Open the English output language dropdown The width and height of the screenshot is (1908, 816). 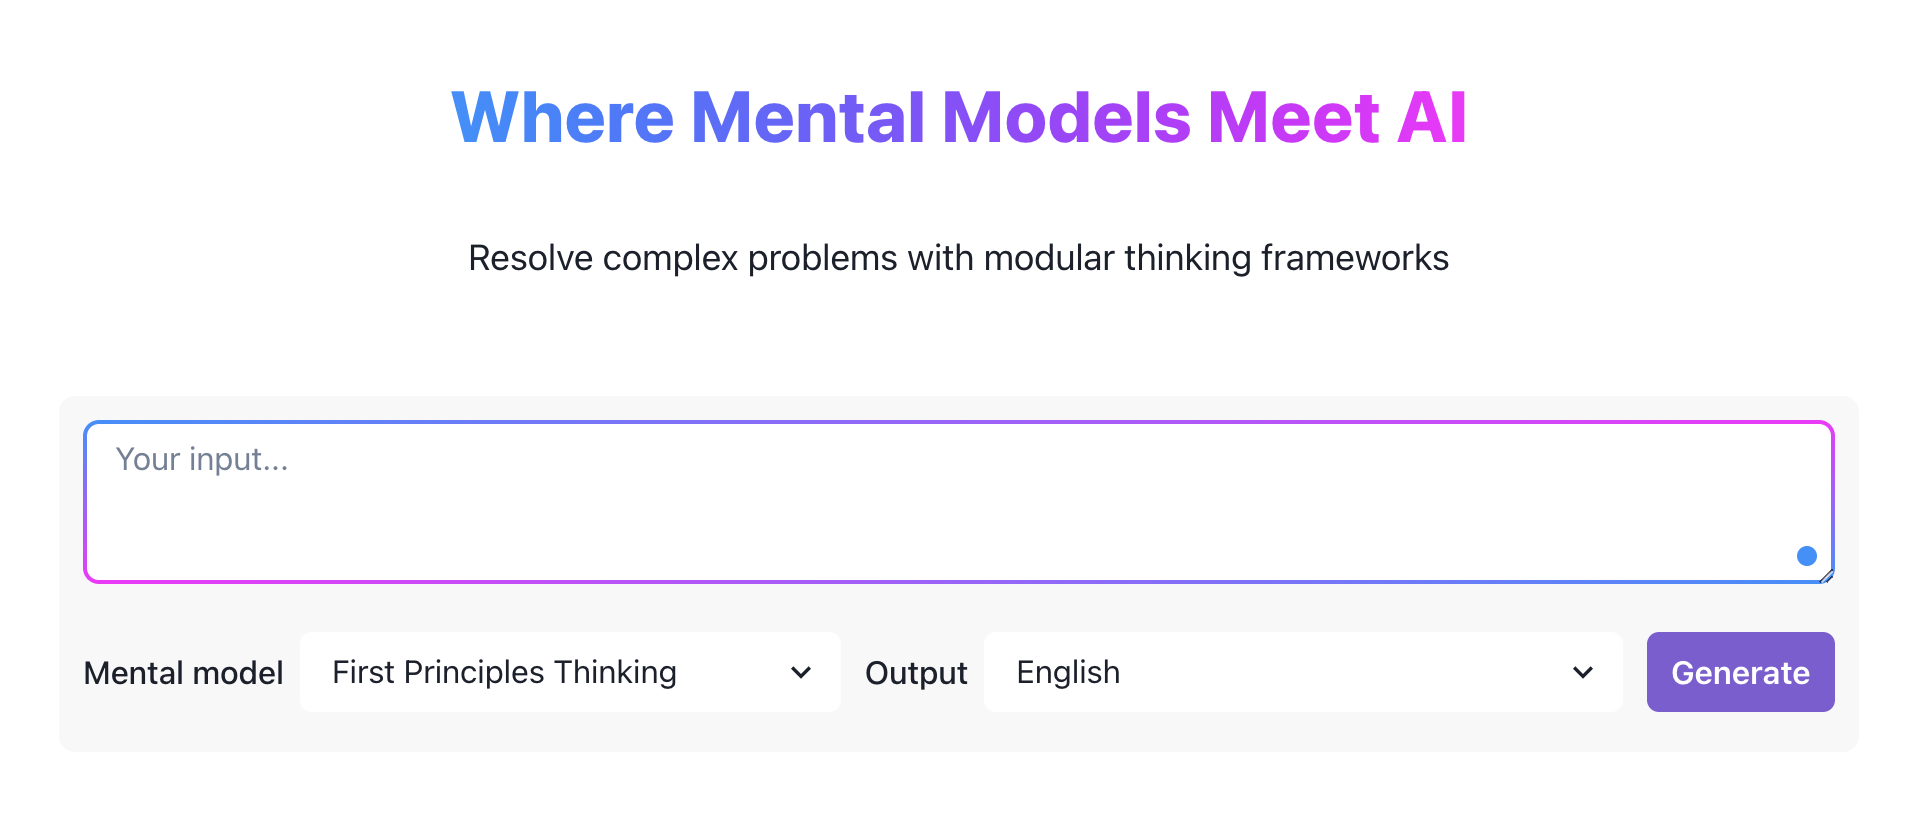coord(1301,672)
